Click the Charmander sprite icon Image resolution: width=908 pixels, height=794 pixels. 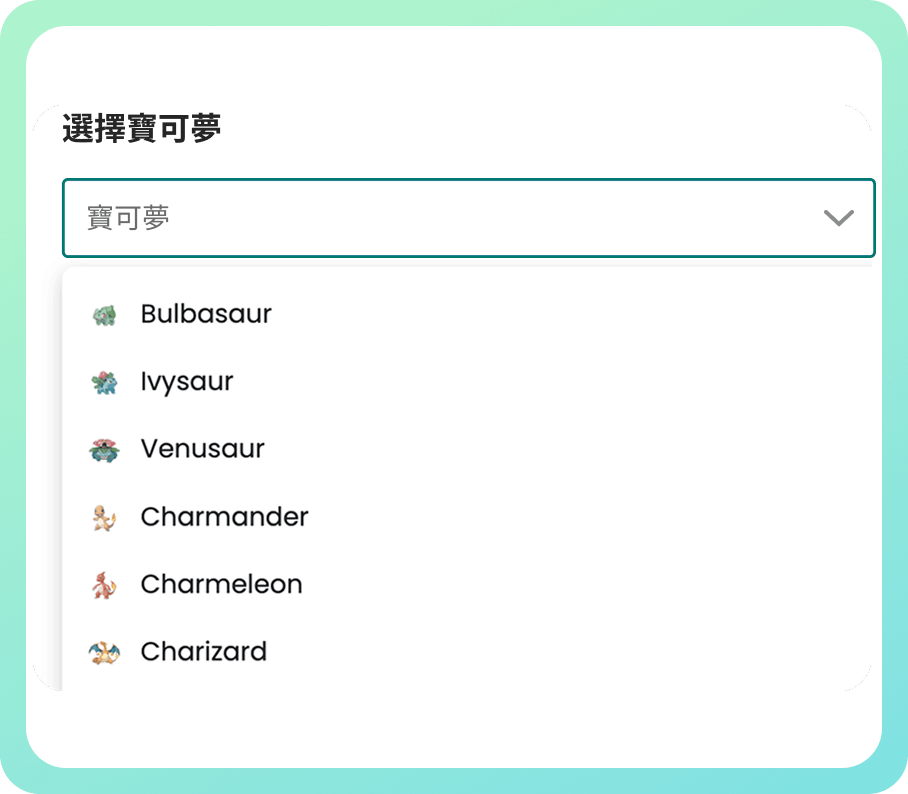coord(103,516)
